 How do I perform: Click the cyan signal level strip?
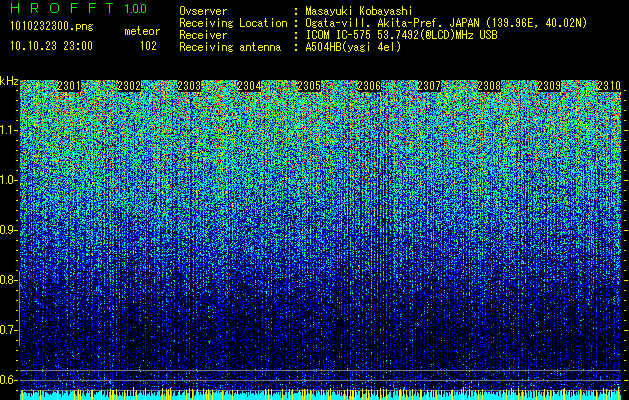click(321, 395)
